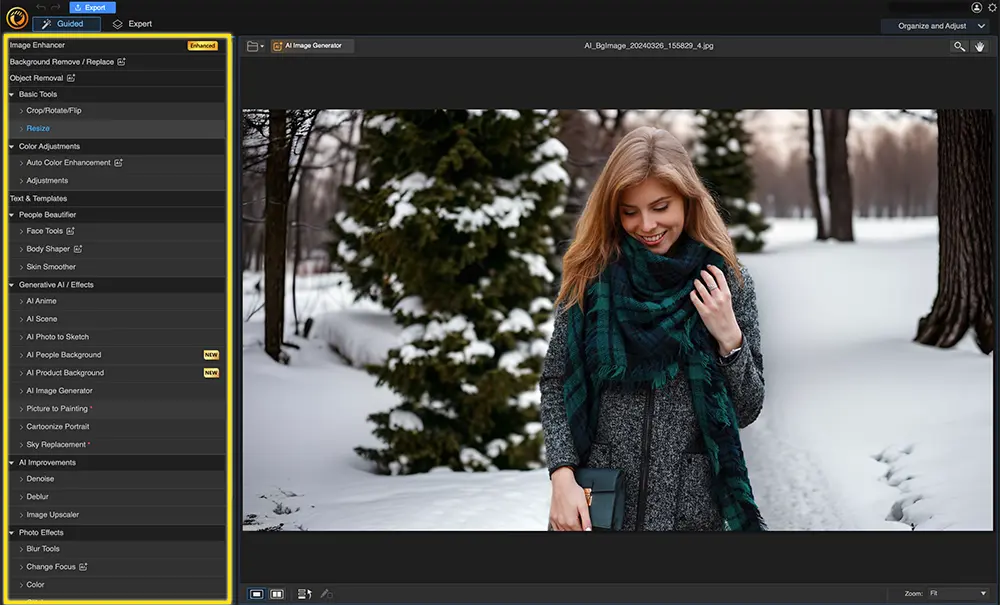Click the AI Image Generator icon in top toolbar
This screenshot has width=1000, height=605.
pyautogui.click(x=277, y=45)
